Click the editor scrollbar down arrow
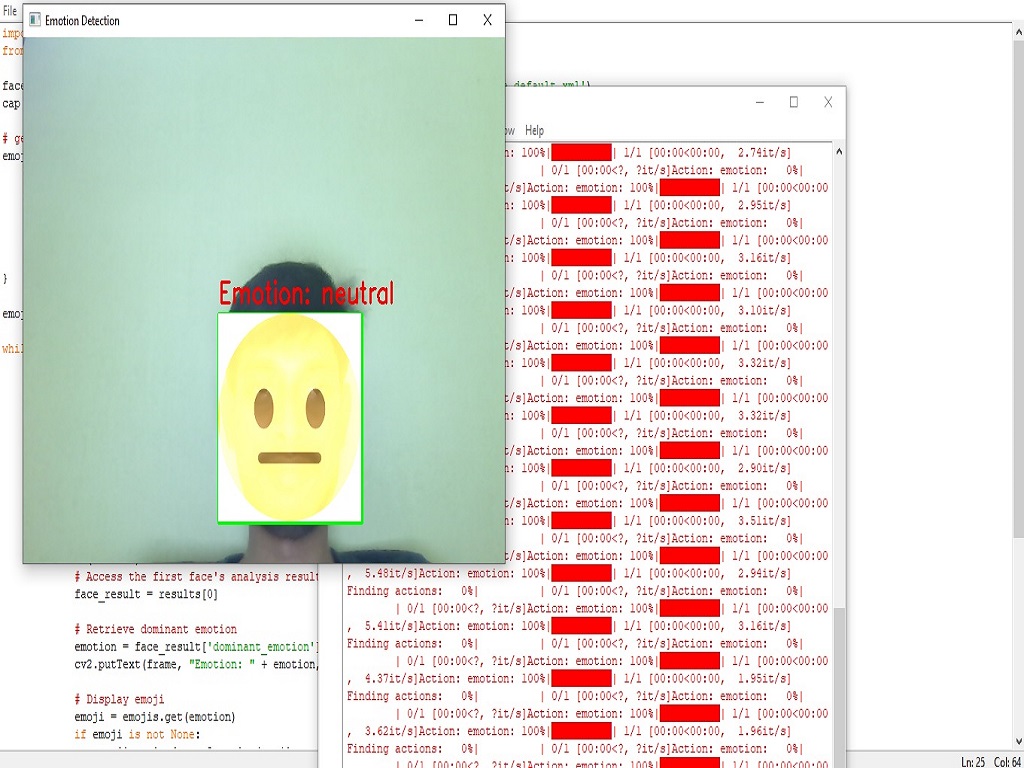The height and width of the screenshot is (768, 1024). pos(1019,742)
